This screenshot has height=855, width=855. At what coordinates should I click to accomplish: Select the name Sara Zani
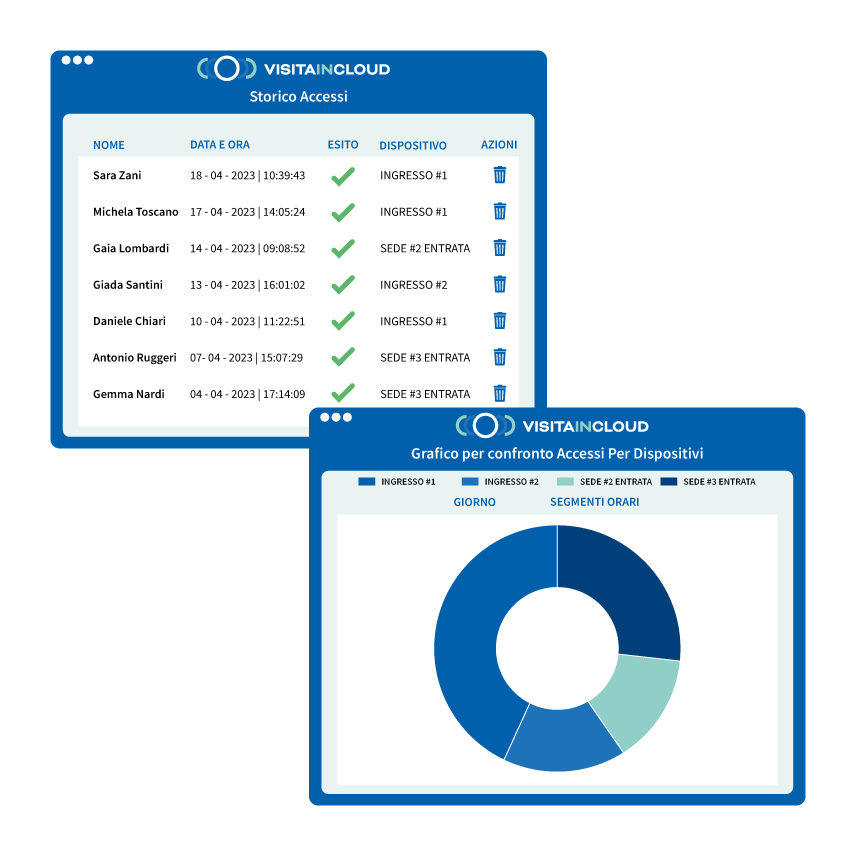tap(117, 175)
